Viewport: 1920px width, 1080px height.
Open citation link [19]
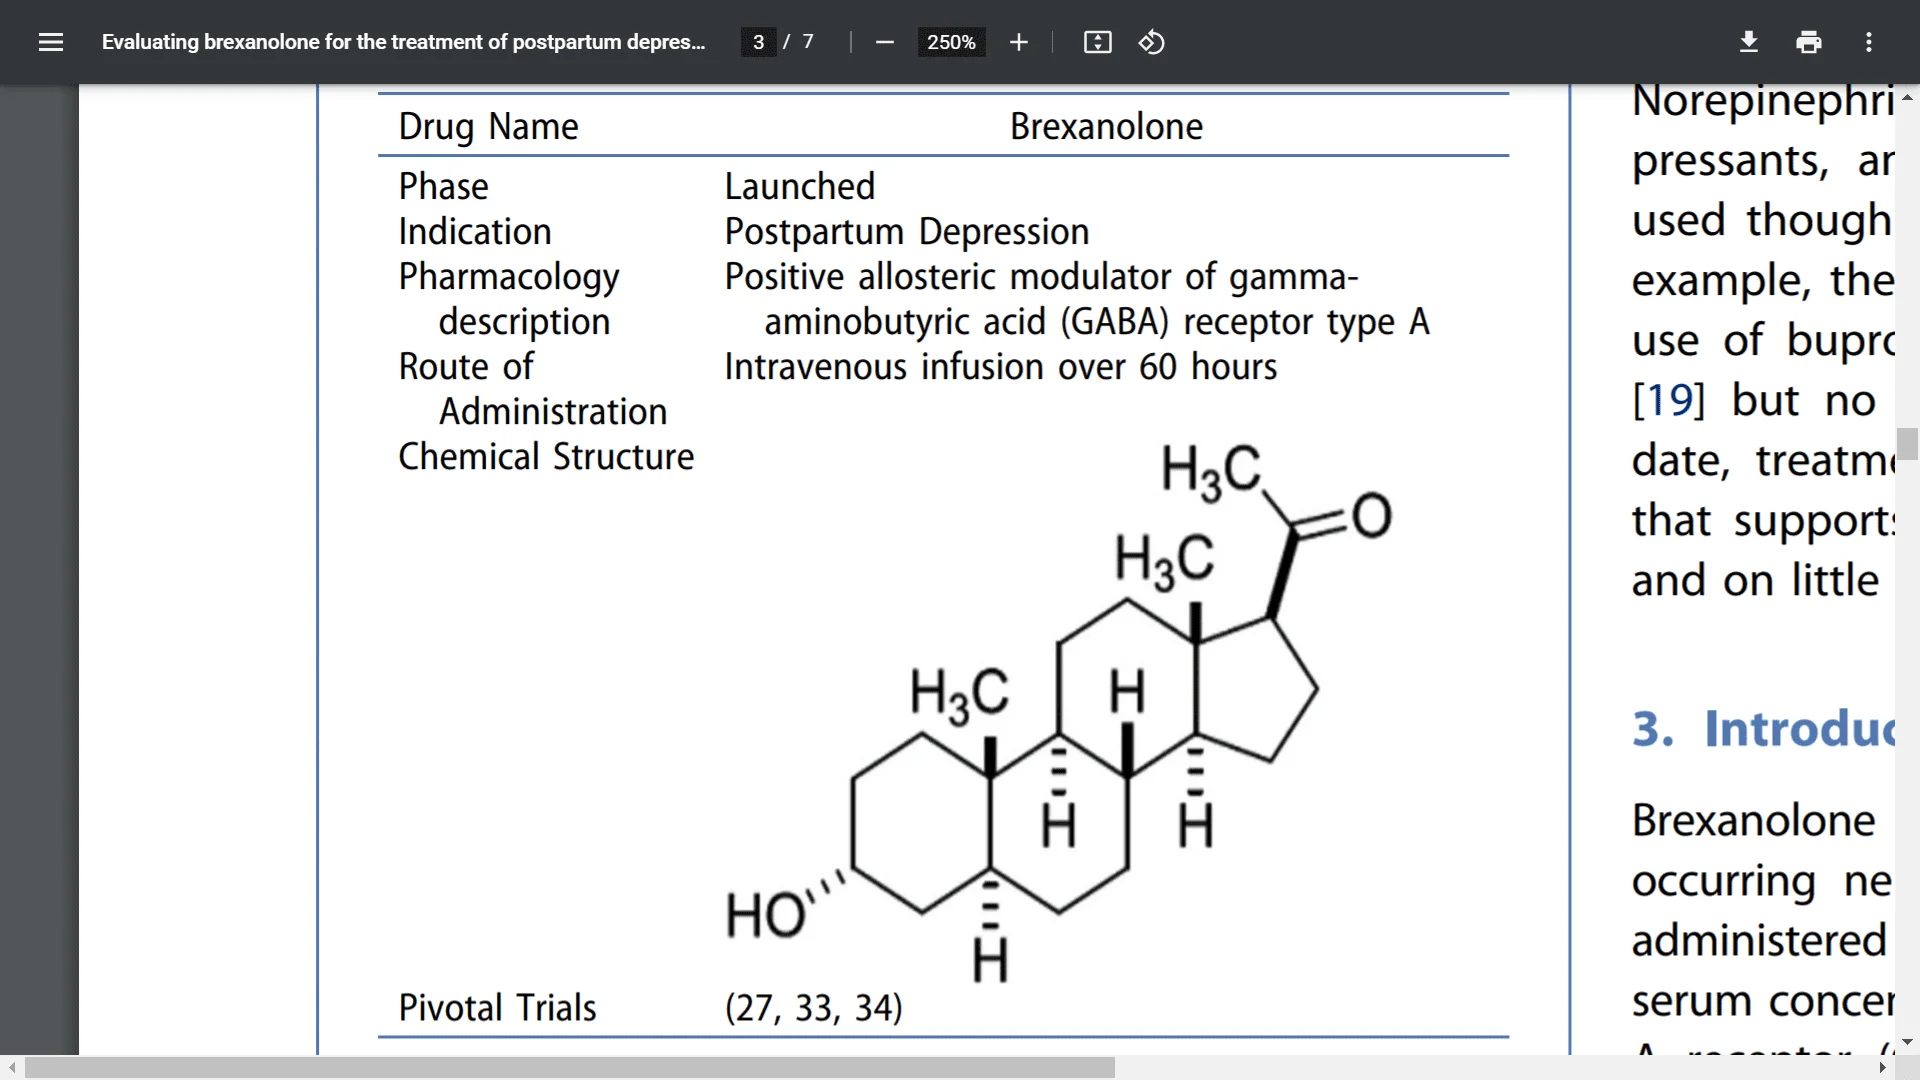pyautogui.click(x=1668, y=400)
